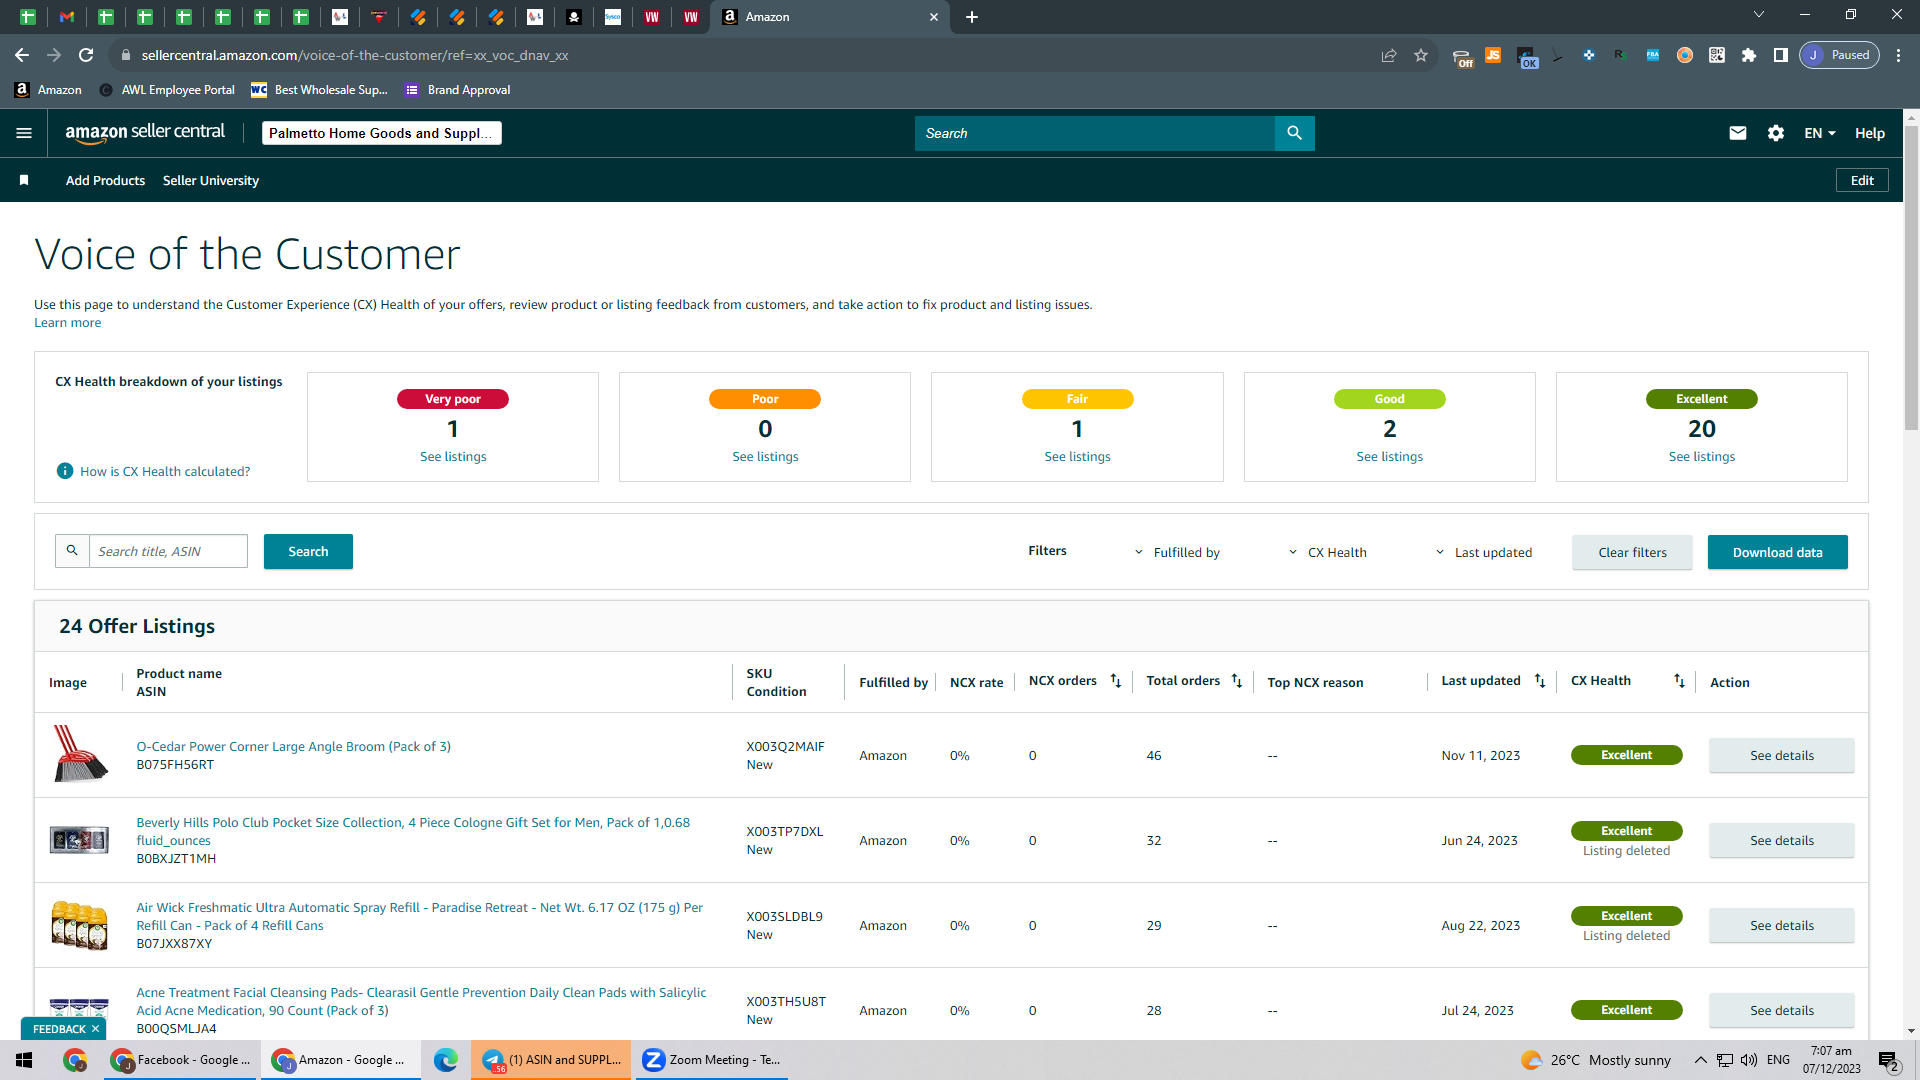Close the FEEDBACK tab with its X
The width and height of the screenshot is (1920, 1080).
(x=96, y=1029)
